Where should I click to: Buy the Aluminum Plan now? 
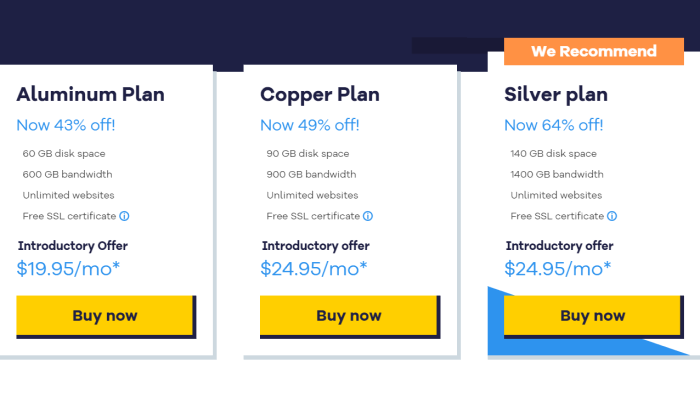click(106, 316)
